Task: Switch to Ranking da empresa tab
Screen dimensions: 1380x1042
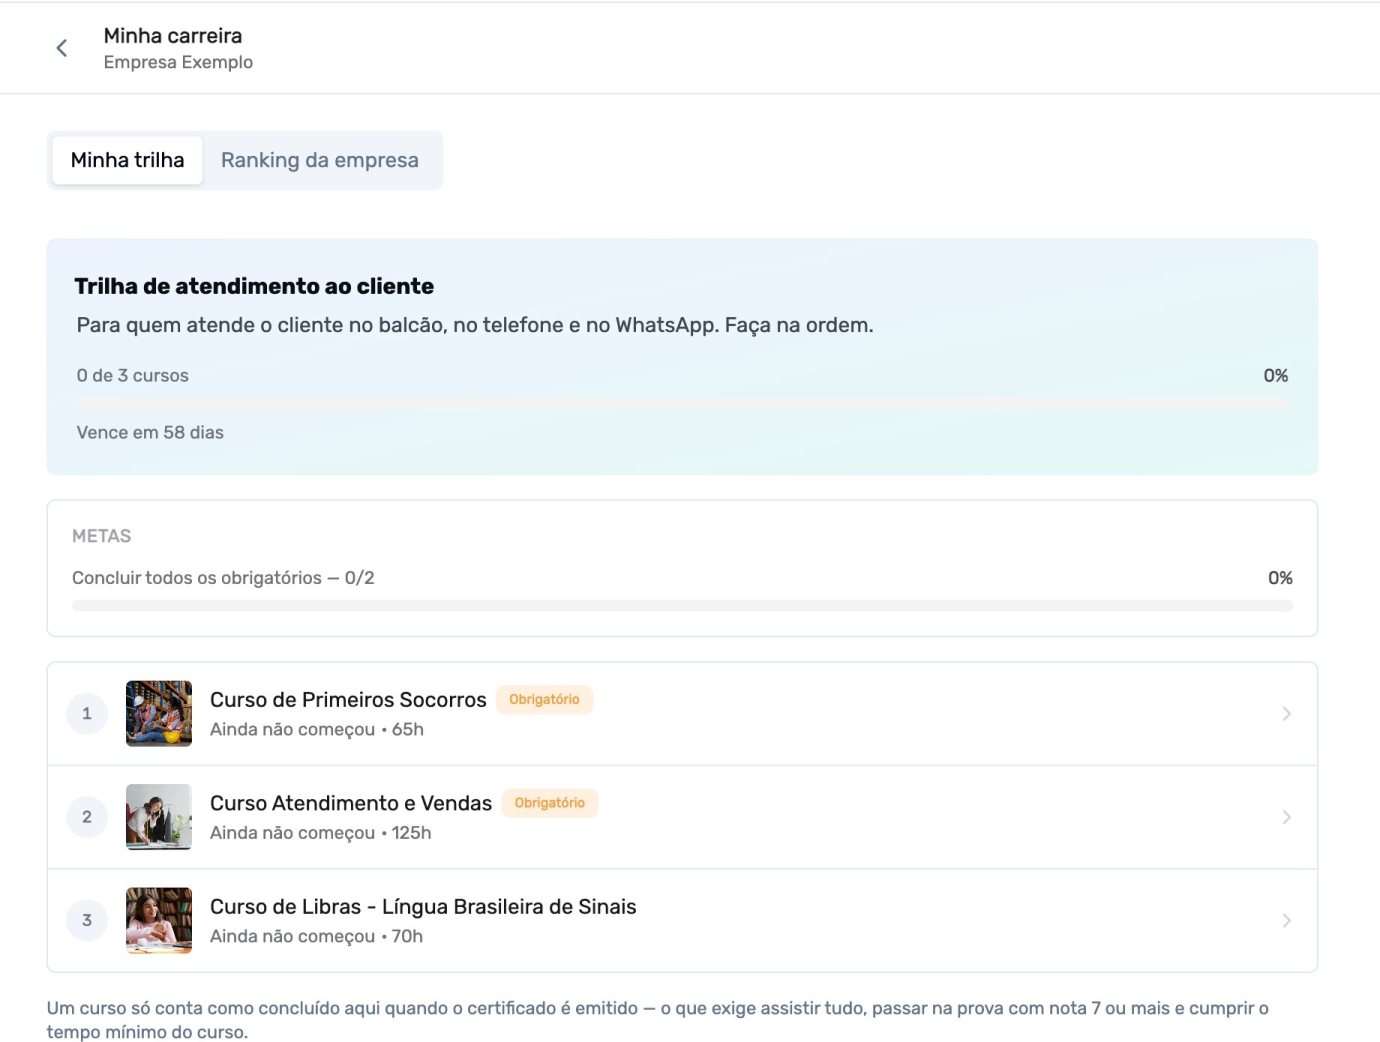Action: [320, 160]
